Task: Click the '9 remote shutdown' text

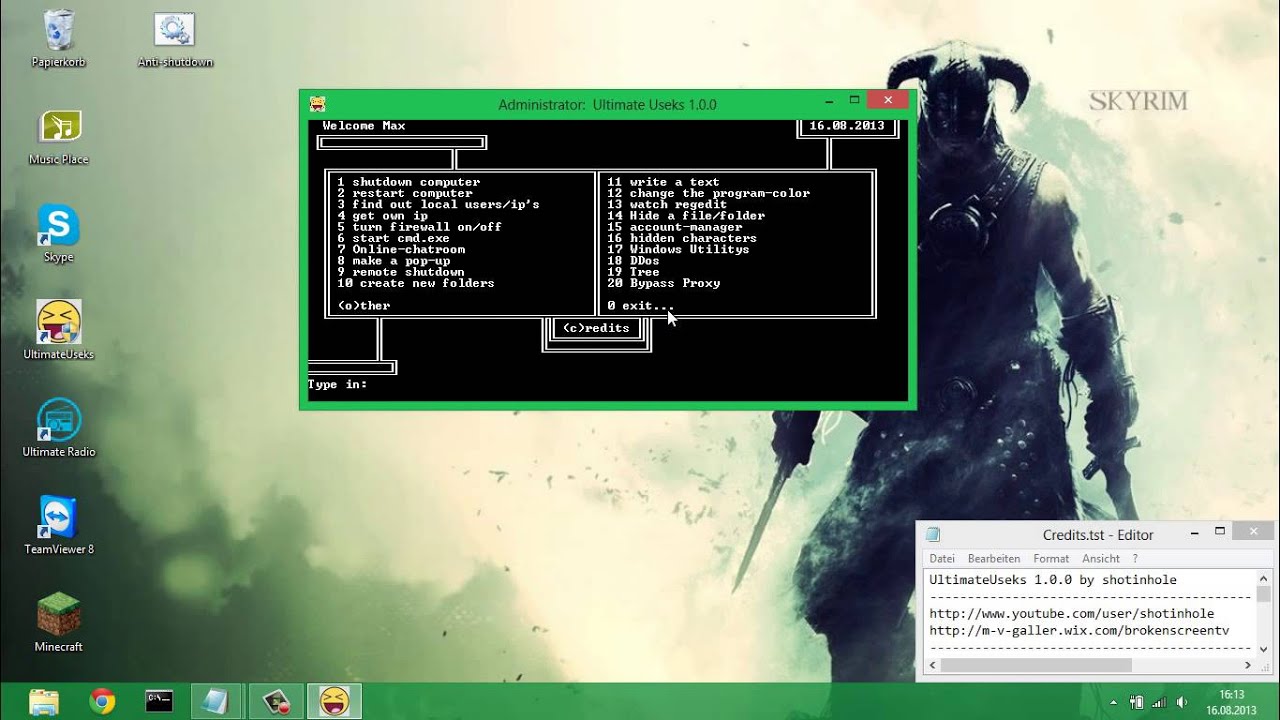Action: [401, 272]
